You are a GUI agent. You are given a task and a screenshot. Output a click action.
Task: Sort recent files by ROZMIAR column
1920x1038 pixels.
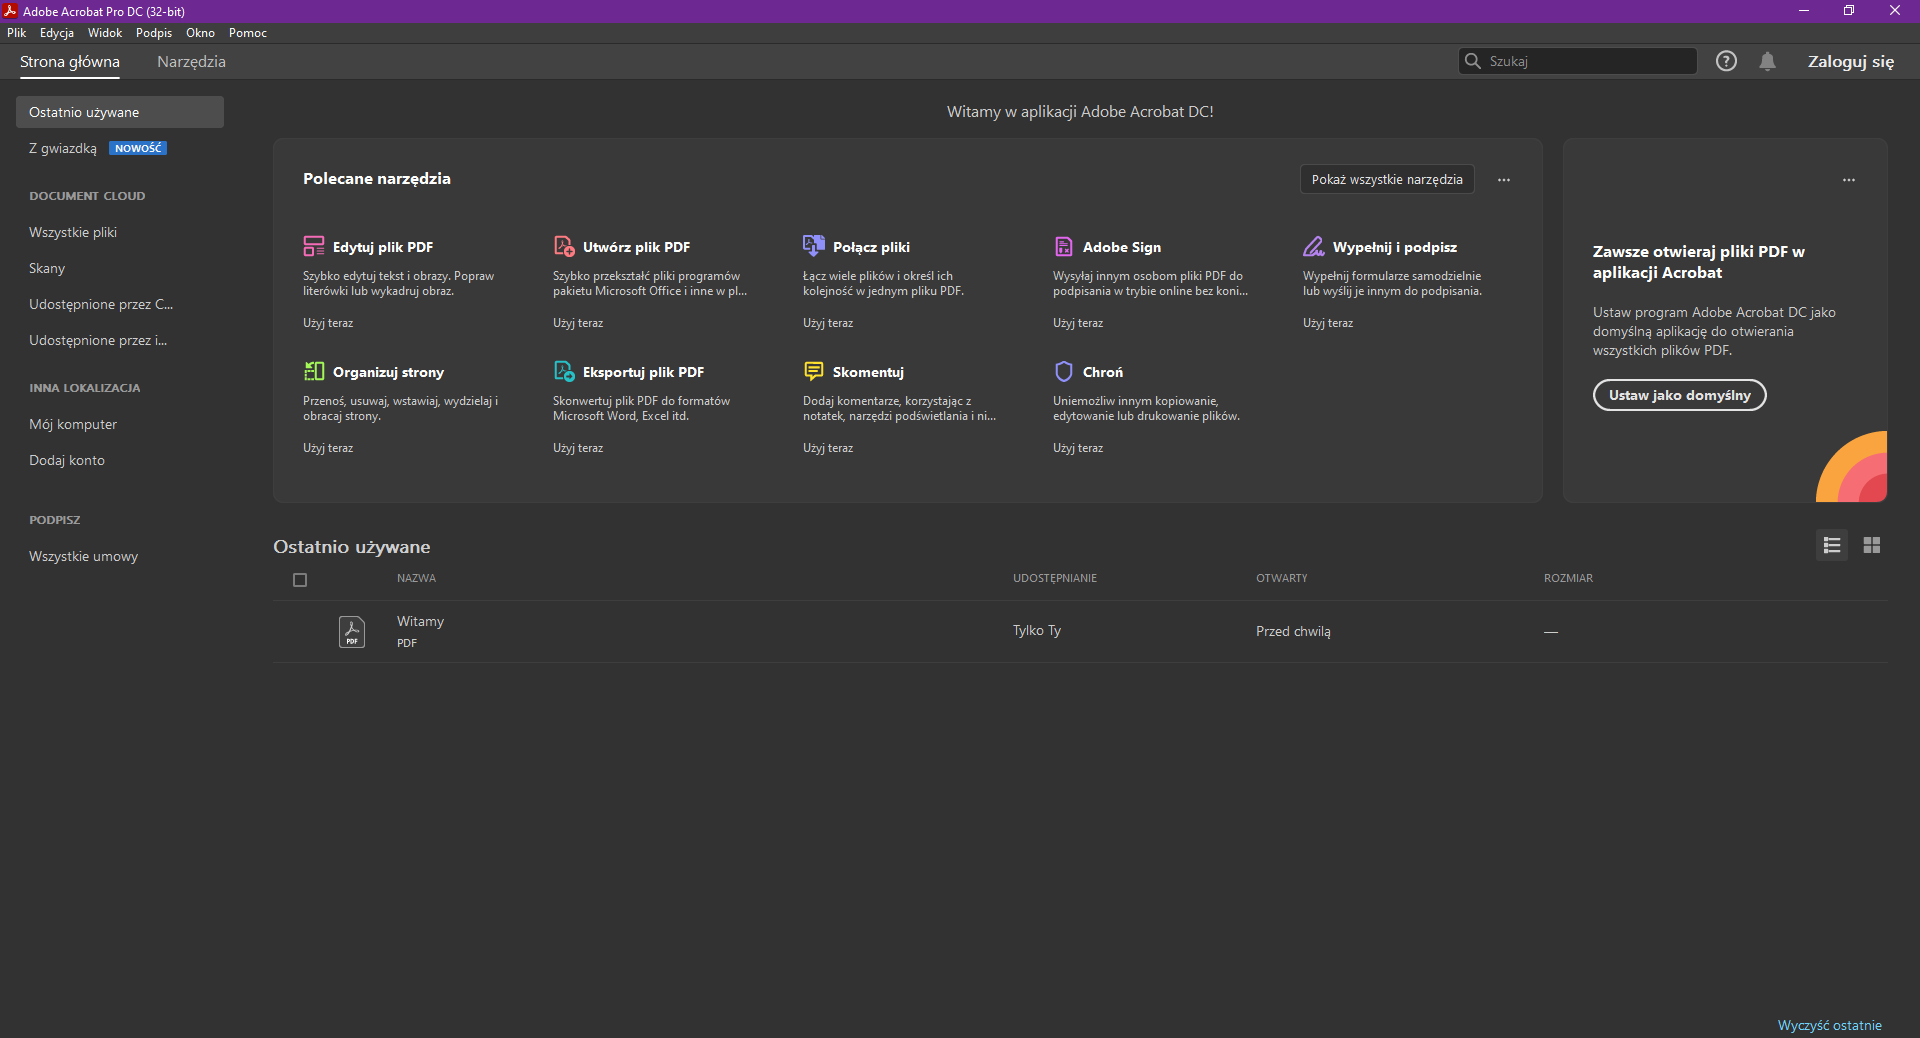[x=1568, y=578]
